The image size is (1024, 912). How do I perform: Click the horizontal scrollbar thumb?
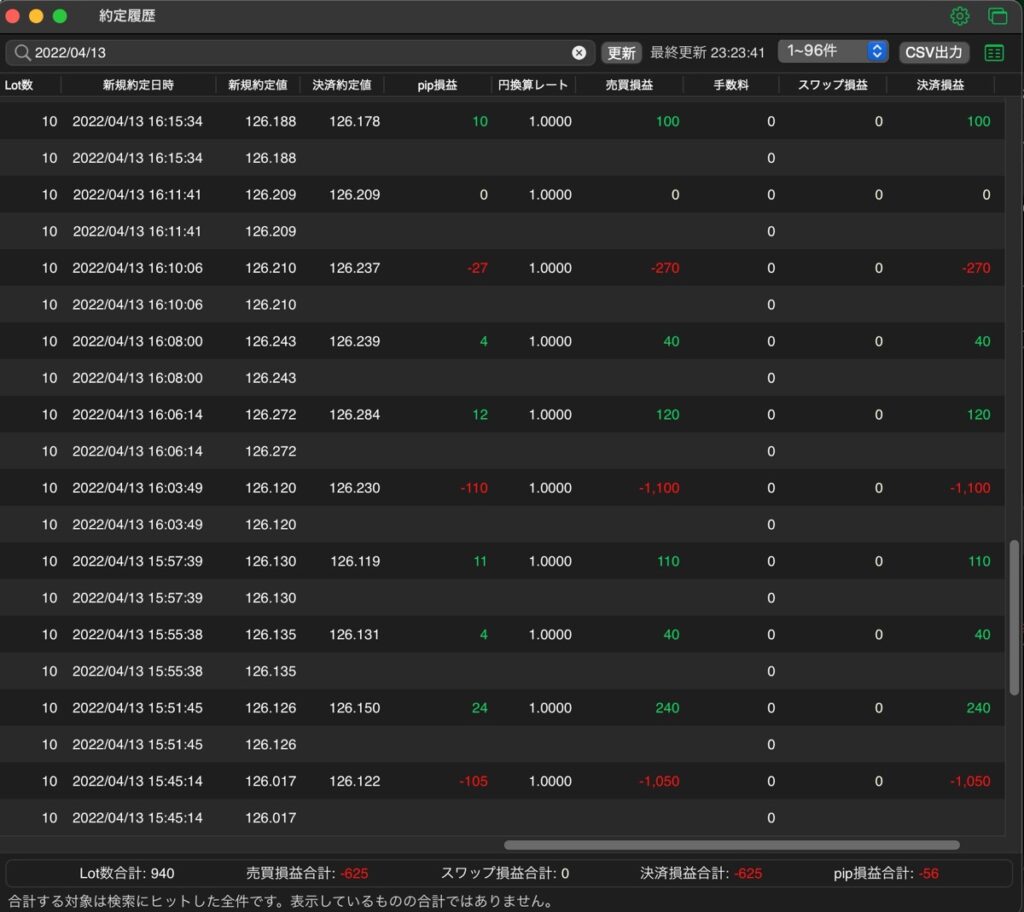click(x=731, y=845)
